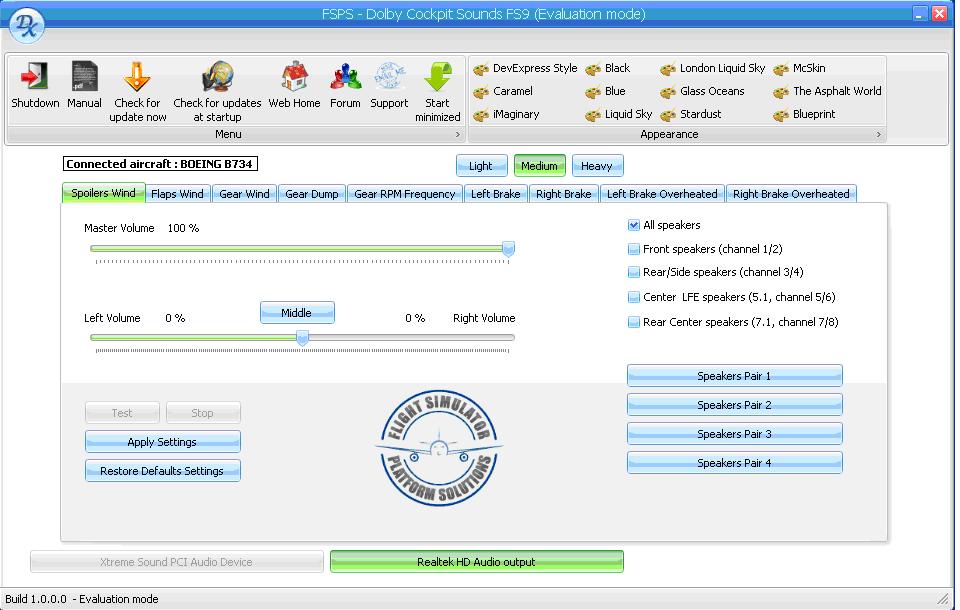Apply the Blue skin
This screenshot has width=960, height=610.
coord(606,92)
